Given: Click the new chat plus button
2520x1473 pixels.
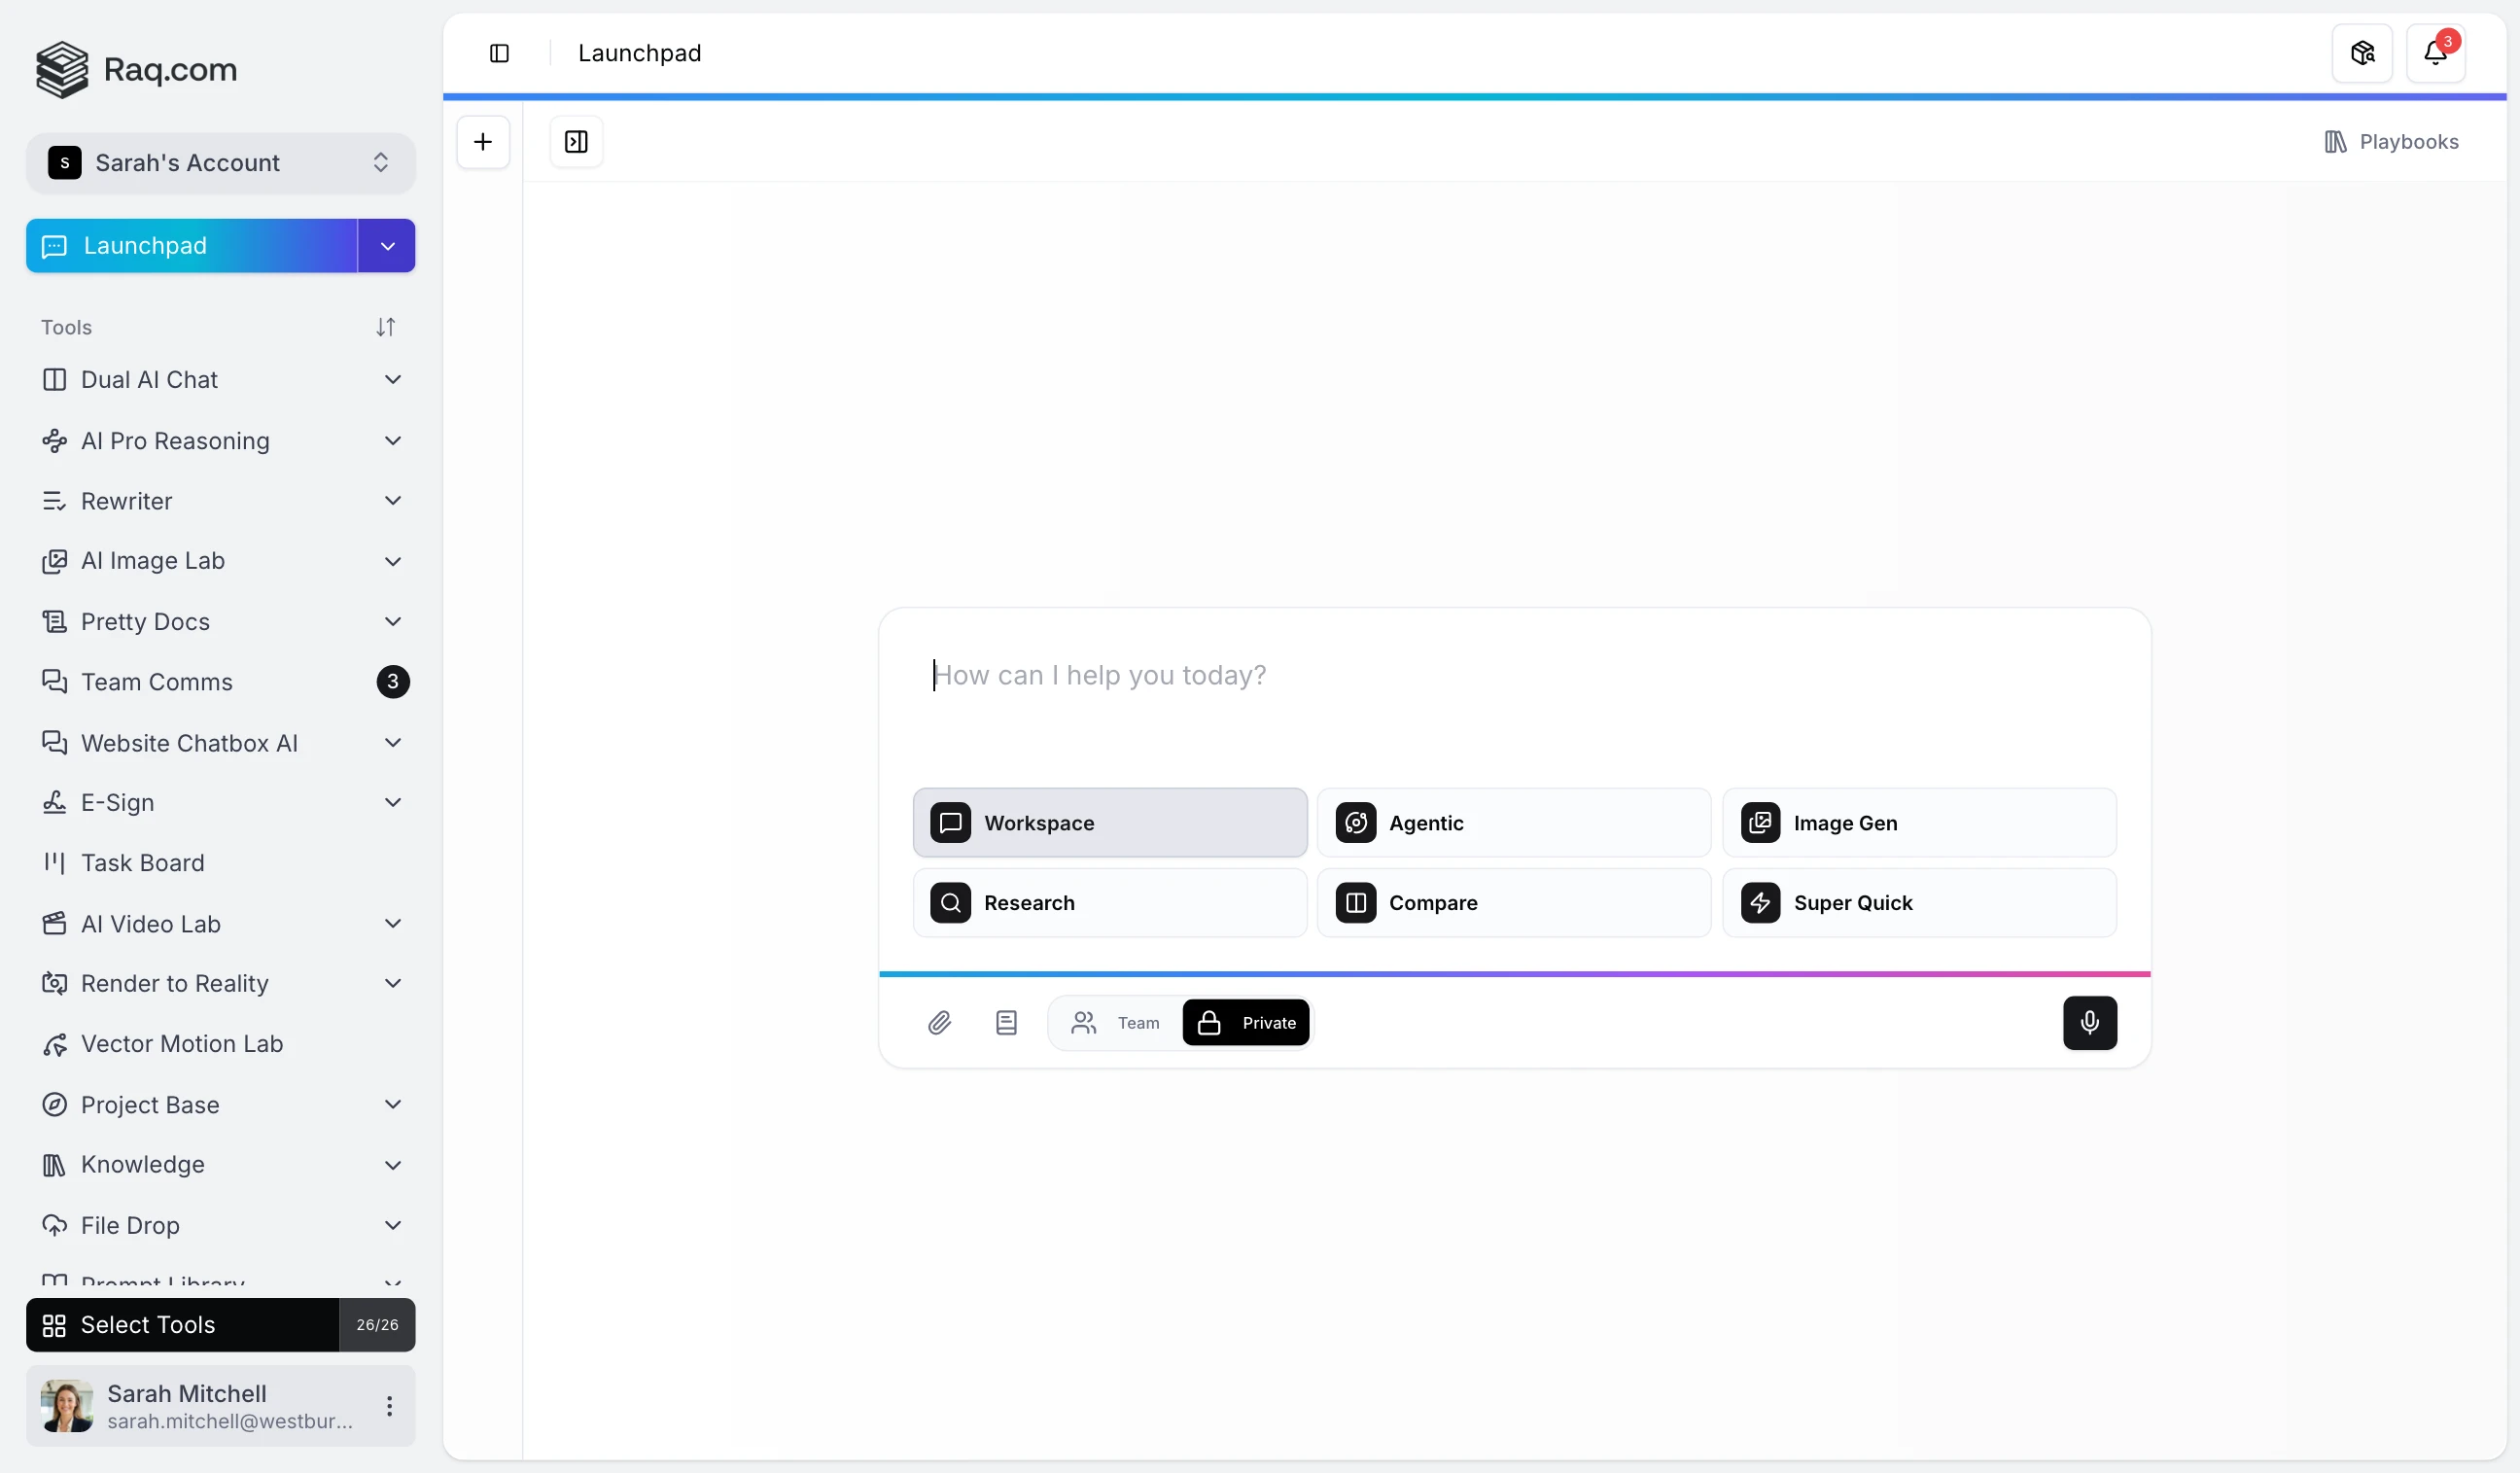Looking at the screenshot, I should (x=483, y=142).
